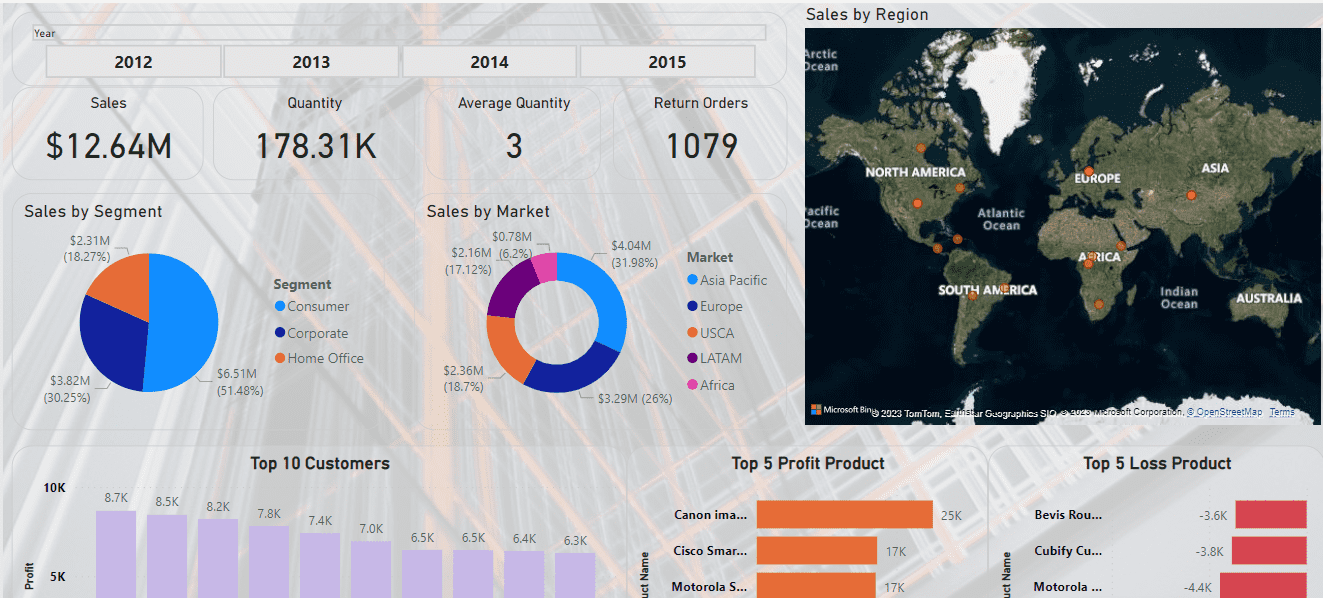Filter dashboard by year 2013
Screen dimensions: 1323x598
point(311,62)
